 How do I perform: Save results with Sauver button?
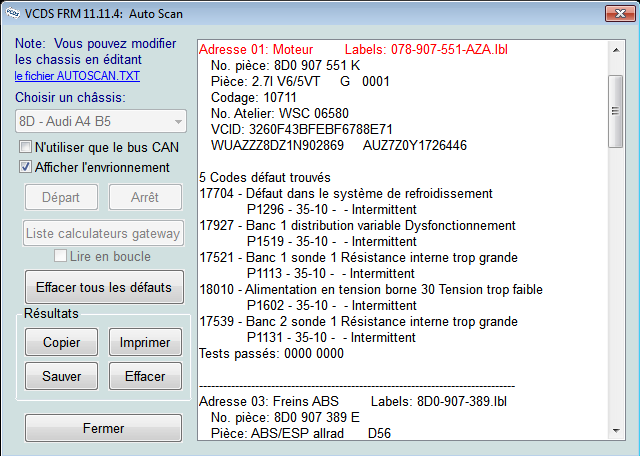coord(61,376)
